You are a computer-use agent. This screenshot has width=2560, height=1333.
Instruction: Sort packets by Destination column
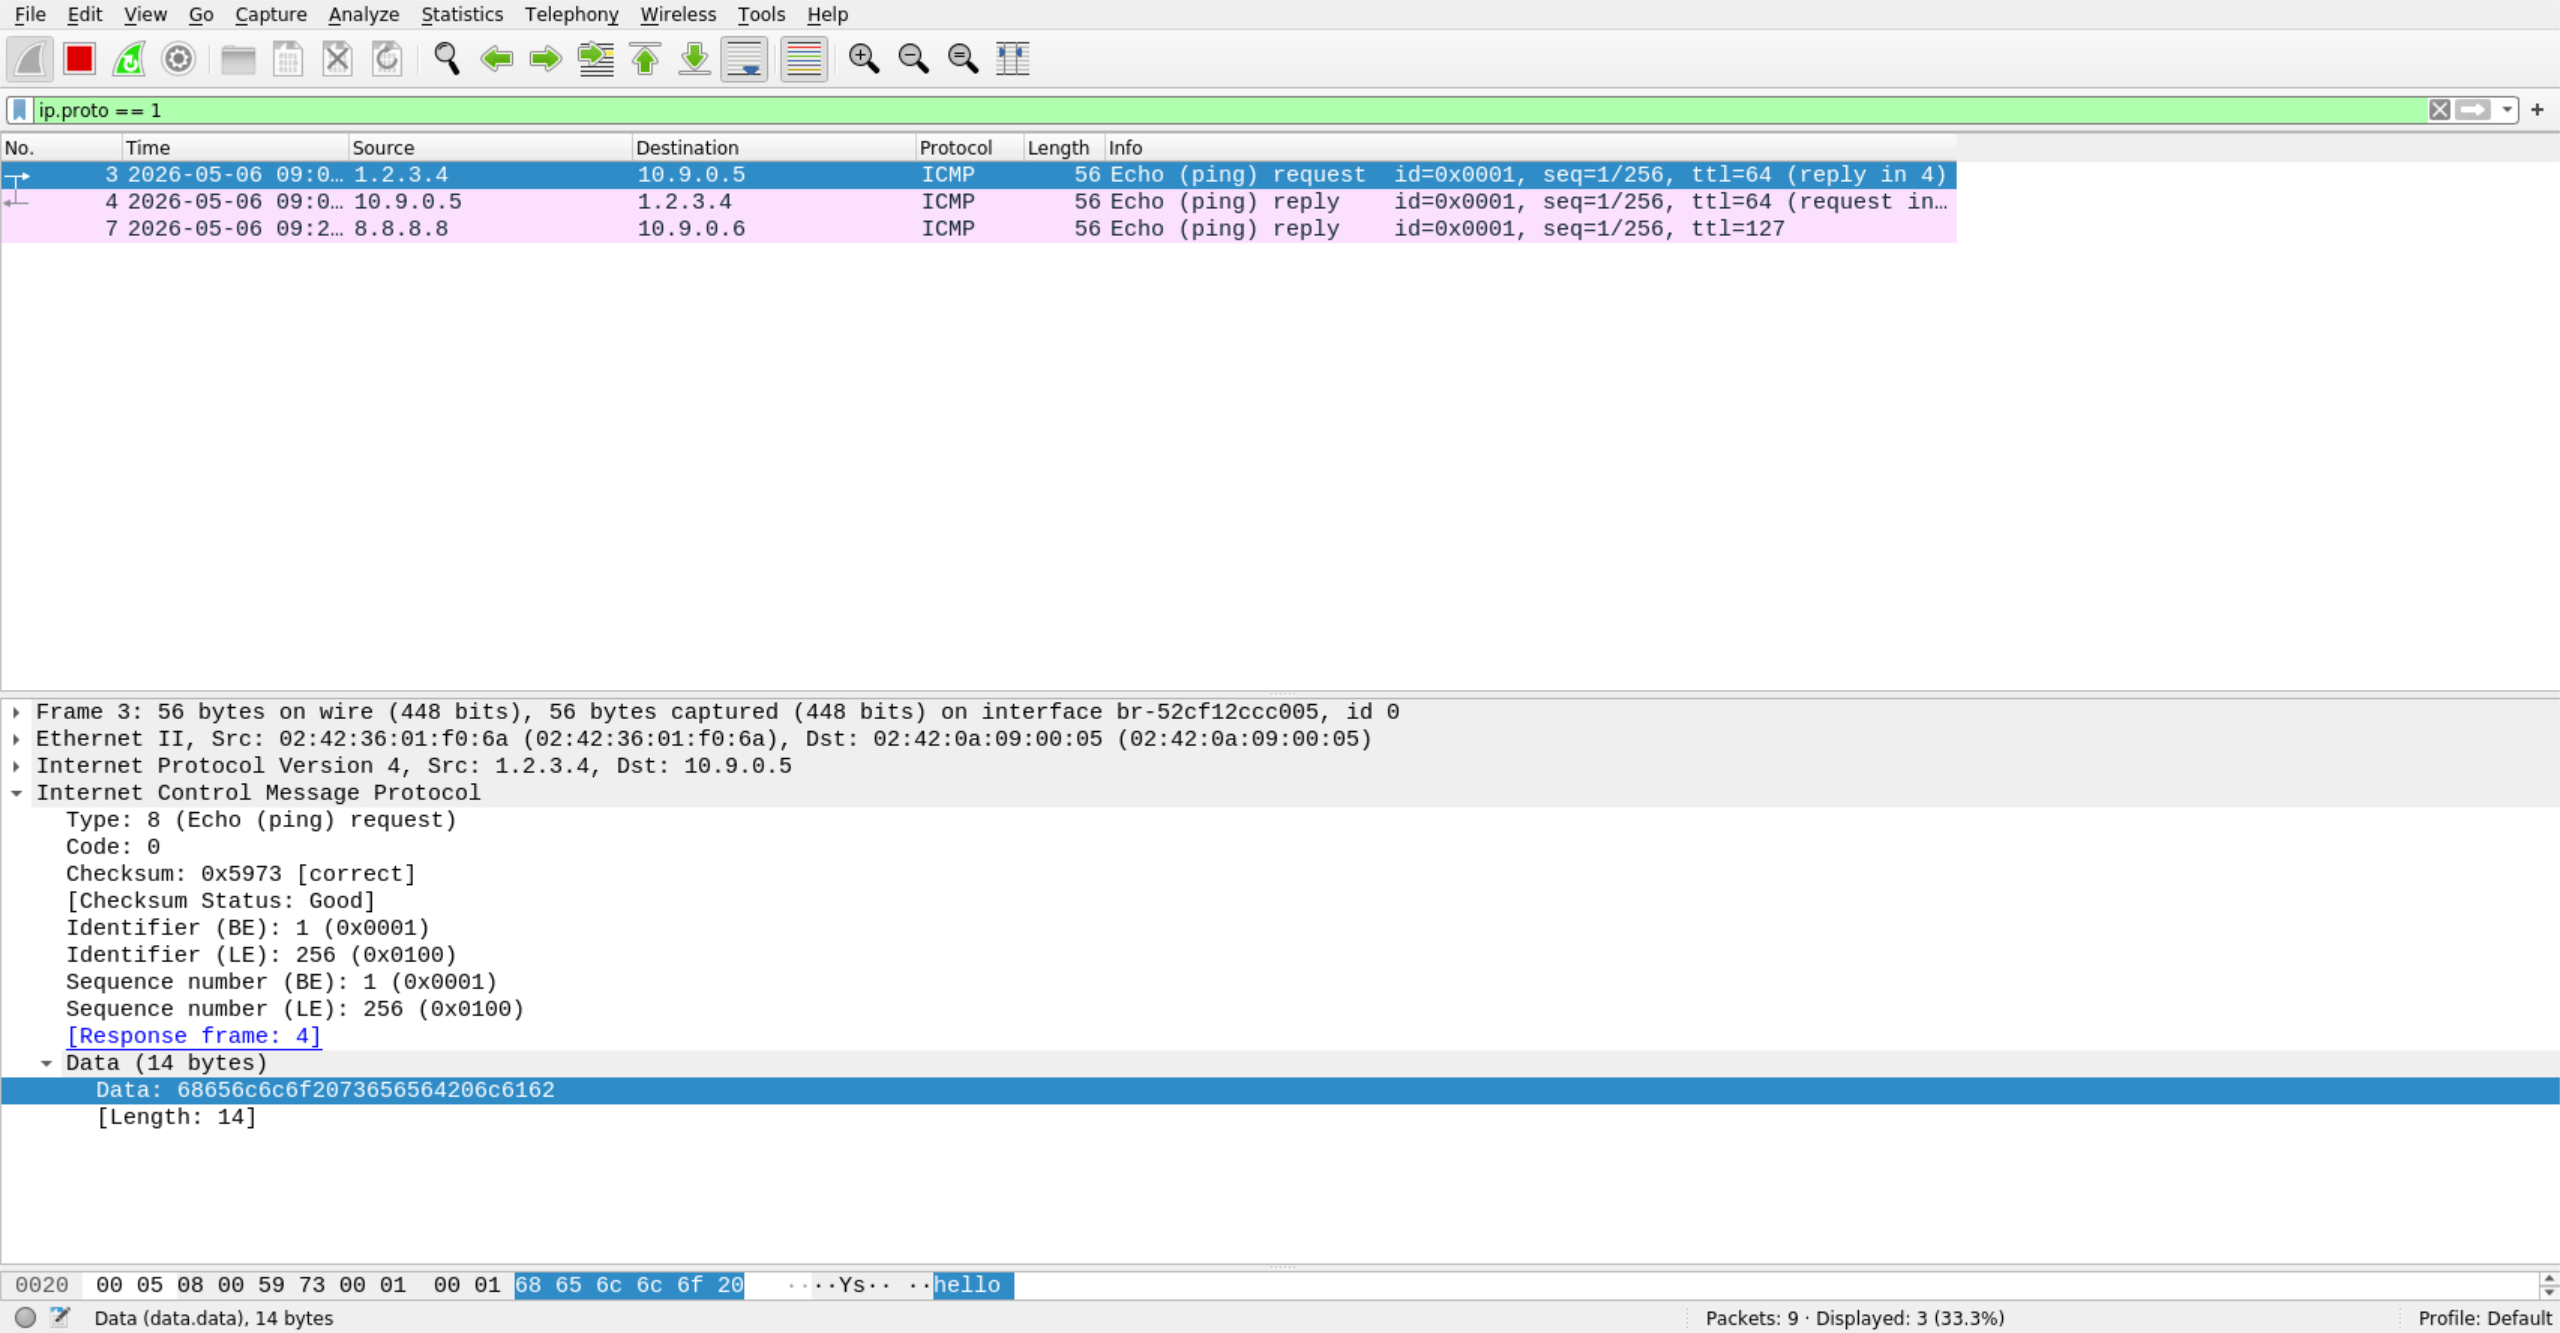pos(774,148)
